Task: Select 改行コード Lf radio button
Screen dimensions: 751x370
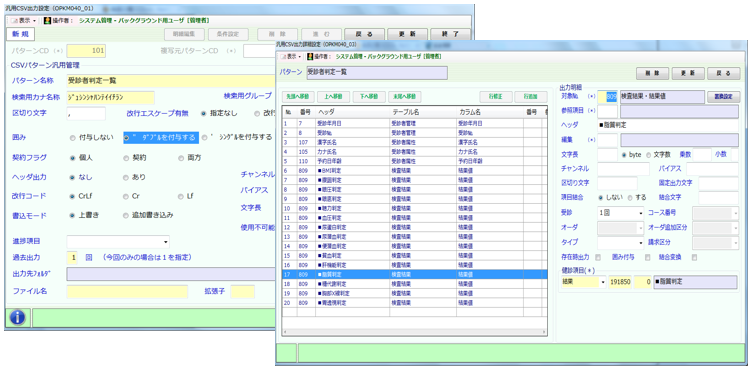Action: 181,196
